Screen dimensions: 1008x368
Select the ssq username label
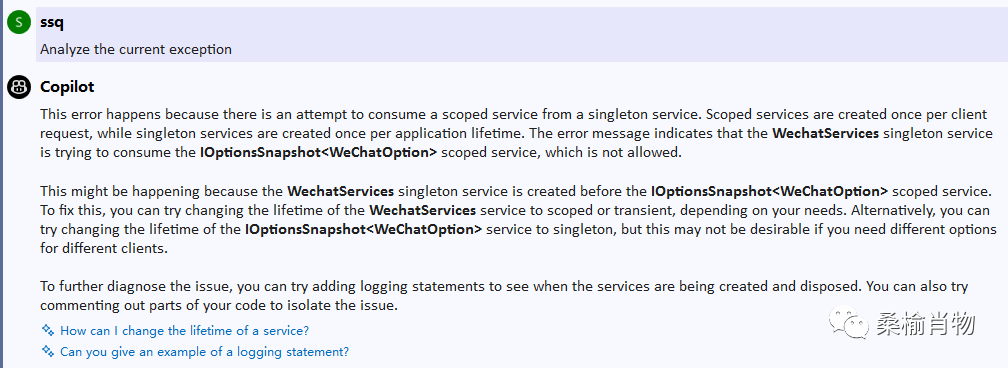(51, 23)
